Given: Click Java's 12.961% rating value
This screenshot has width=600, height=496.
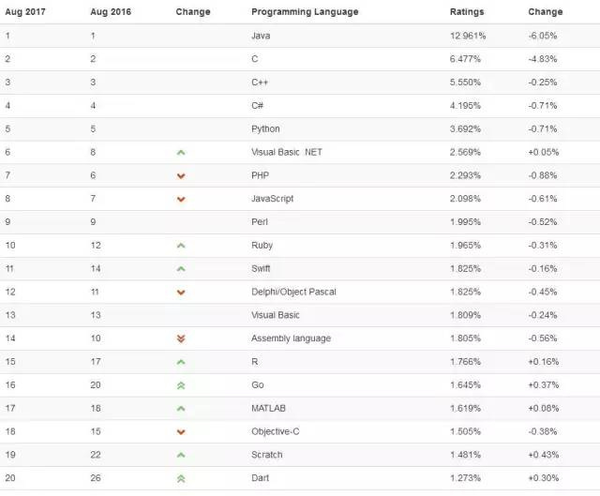Looking at the screenshot, I should [x=470, y=36].
